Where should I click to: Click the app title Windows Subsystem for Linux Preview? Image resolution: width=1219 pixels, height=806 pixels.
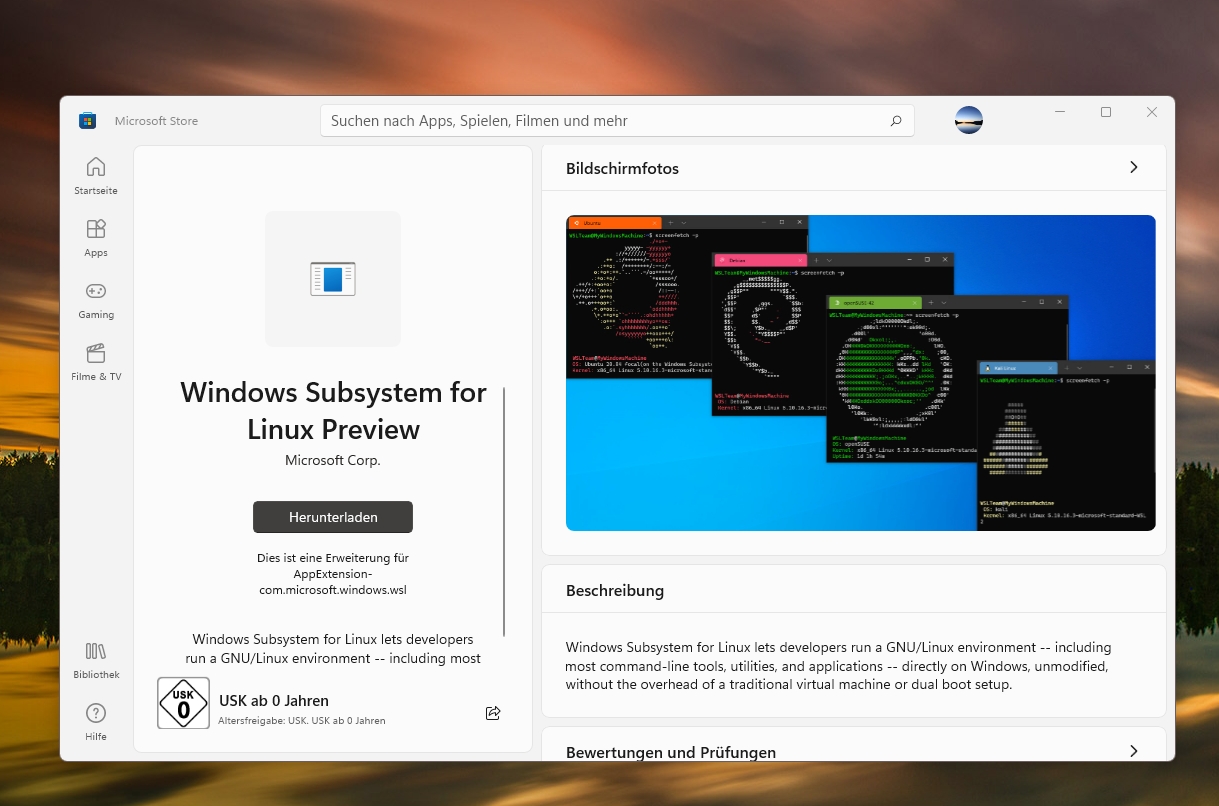point(333,411)
